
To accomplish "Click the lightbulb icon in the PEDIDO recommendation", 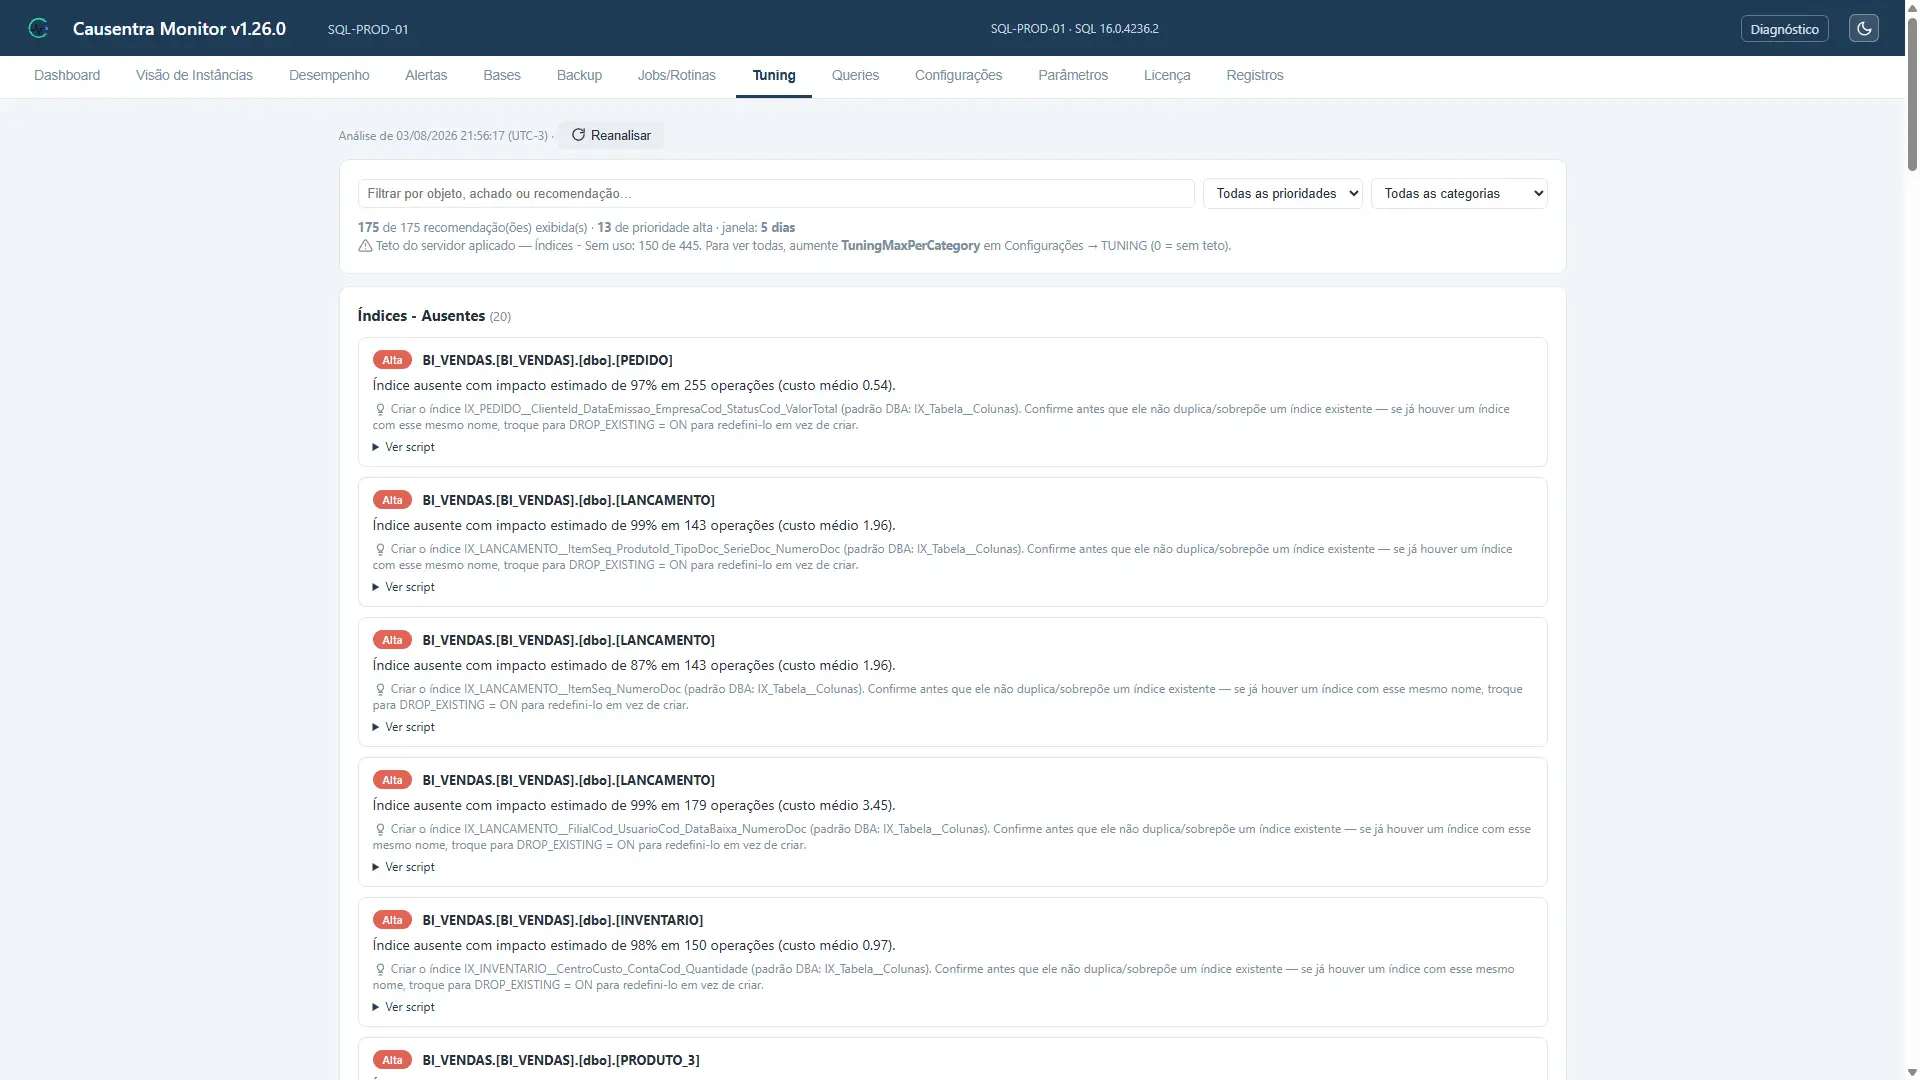I will tap(380, 409).
